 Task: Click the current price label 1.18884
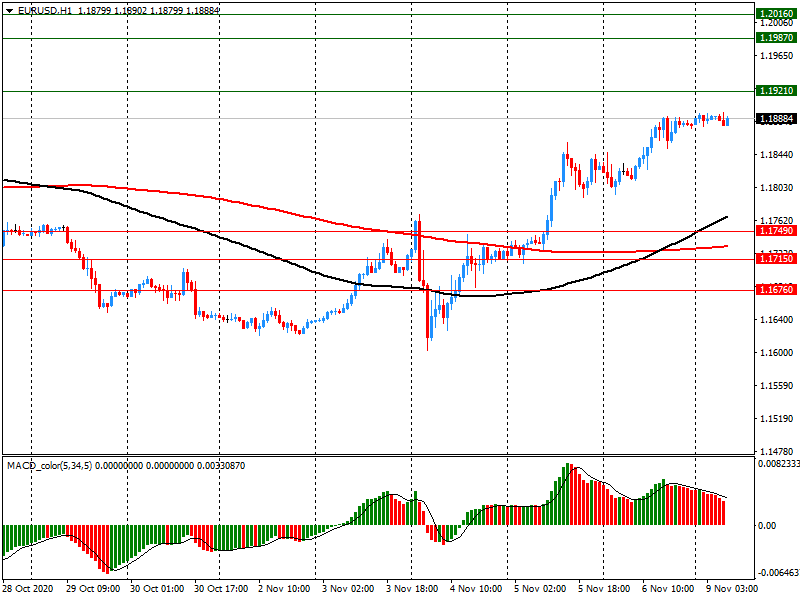776,119
